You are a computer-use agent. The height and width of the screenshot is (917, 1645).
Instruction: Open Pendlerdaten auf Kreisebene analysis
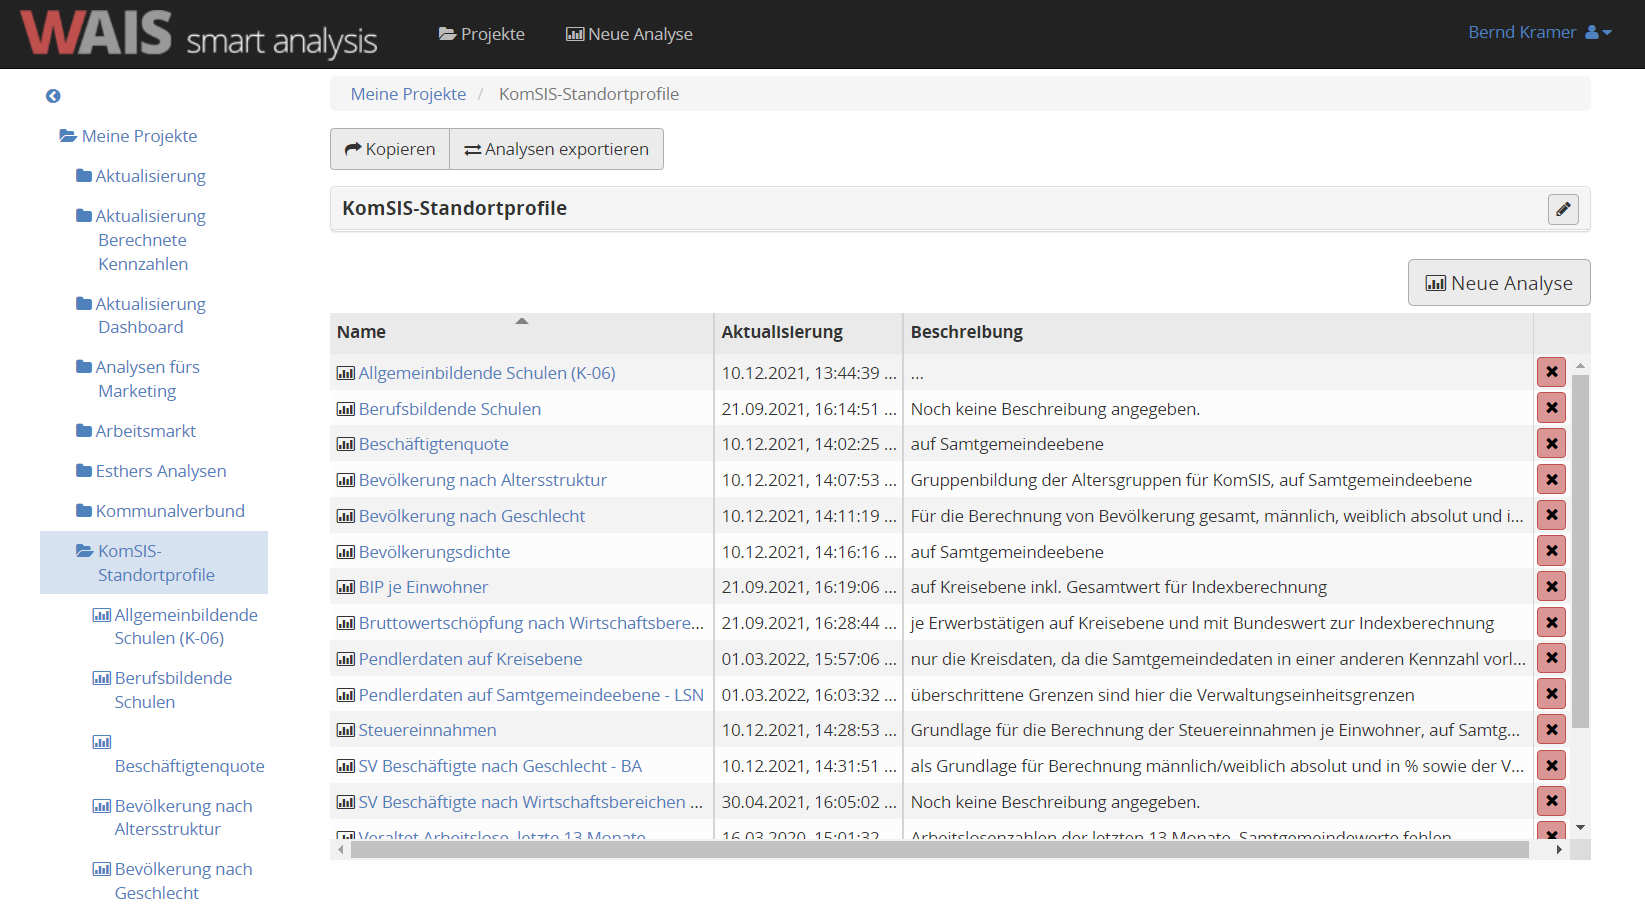470,659
